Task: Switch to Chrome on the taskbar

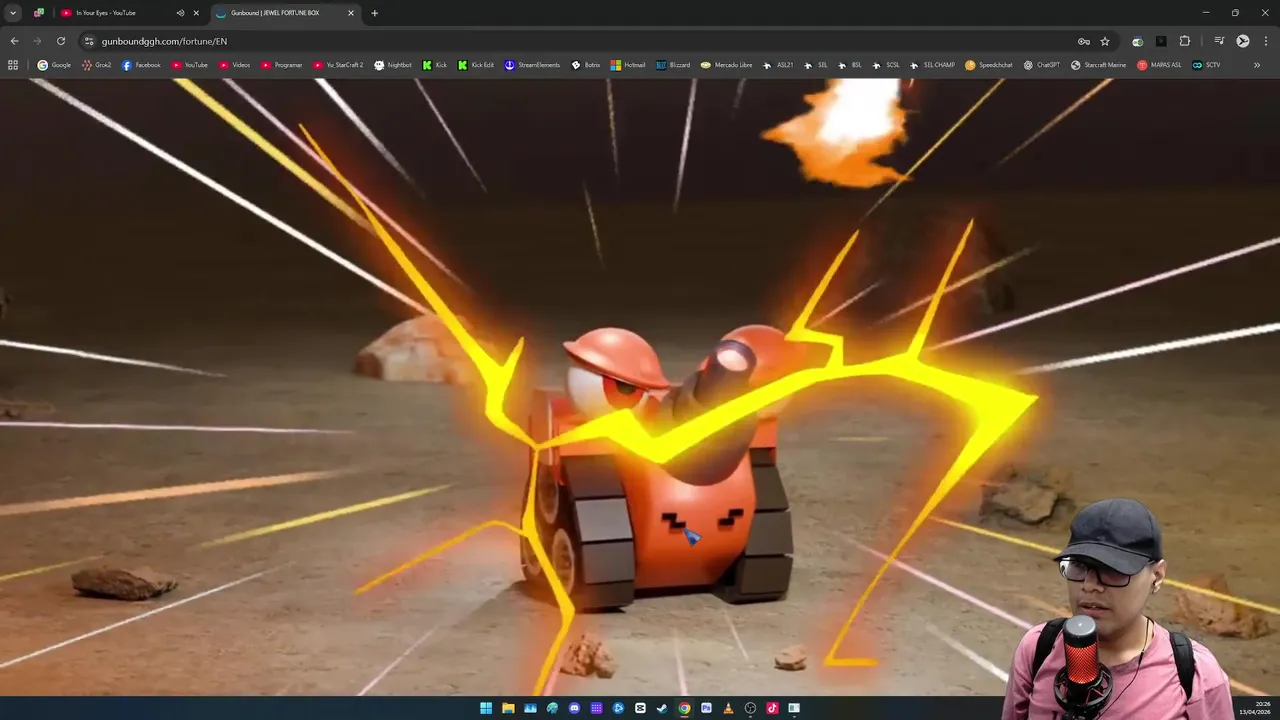Action: point(684,708)
